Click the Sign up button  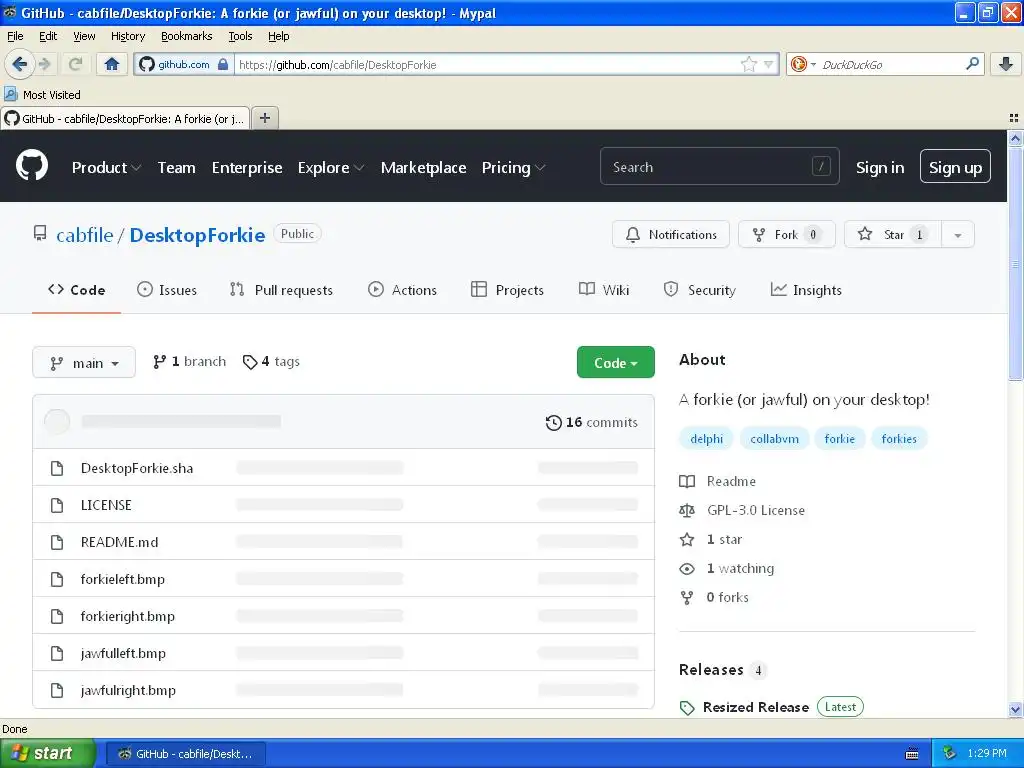click(x=955, y=167)
